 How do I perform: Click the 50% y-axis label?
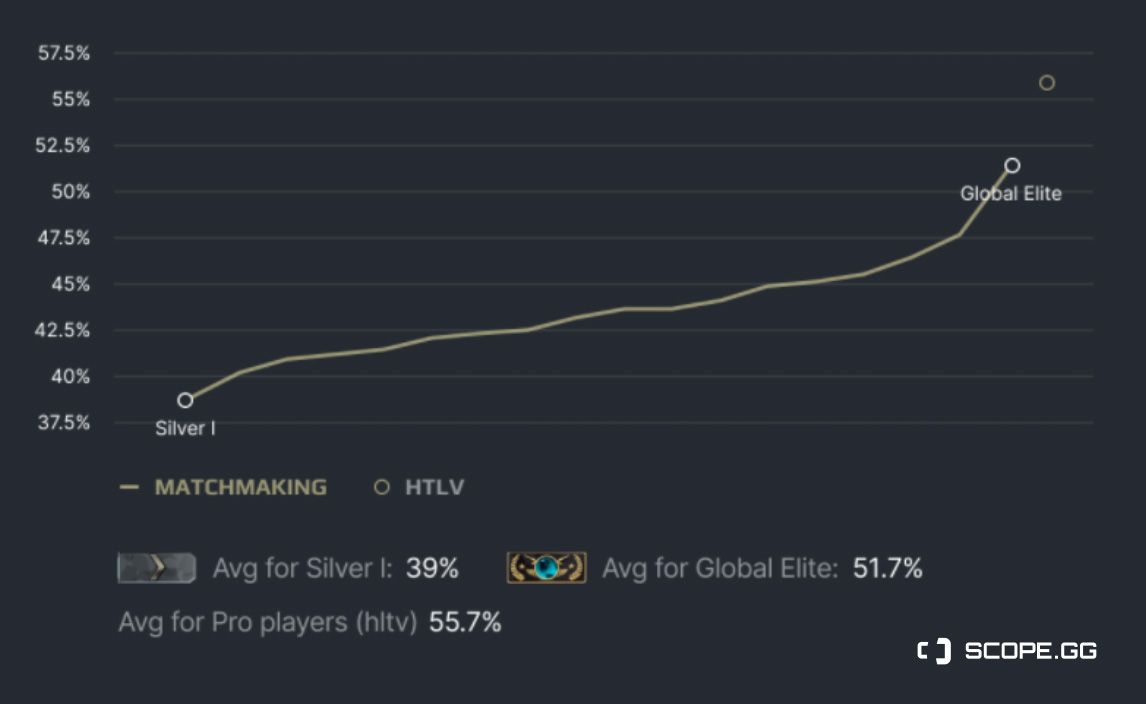click(x=71, y=192)
